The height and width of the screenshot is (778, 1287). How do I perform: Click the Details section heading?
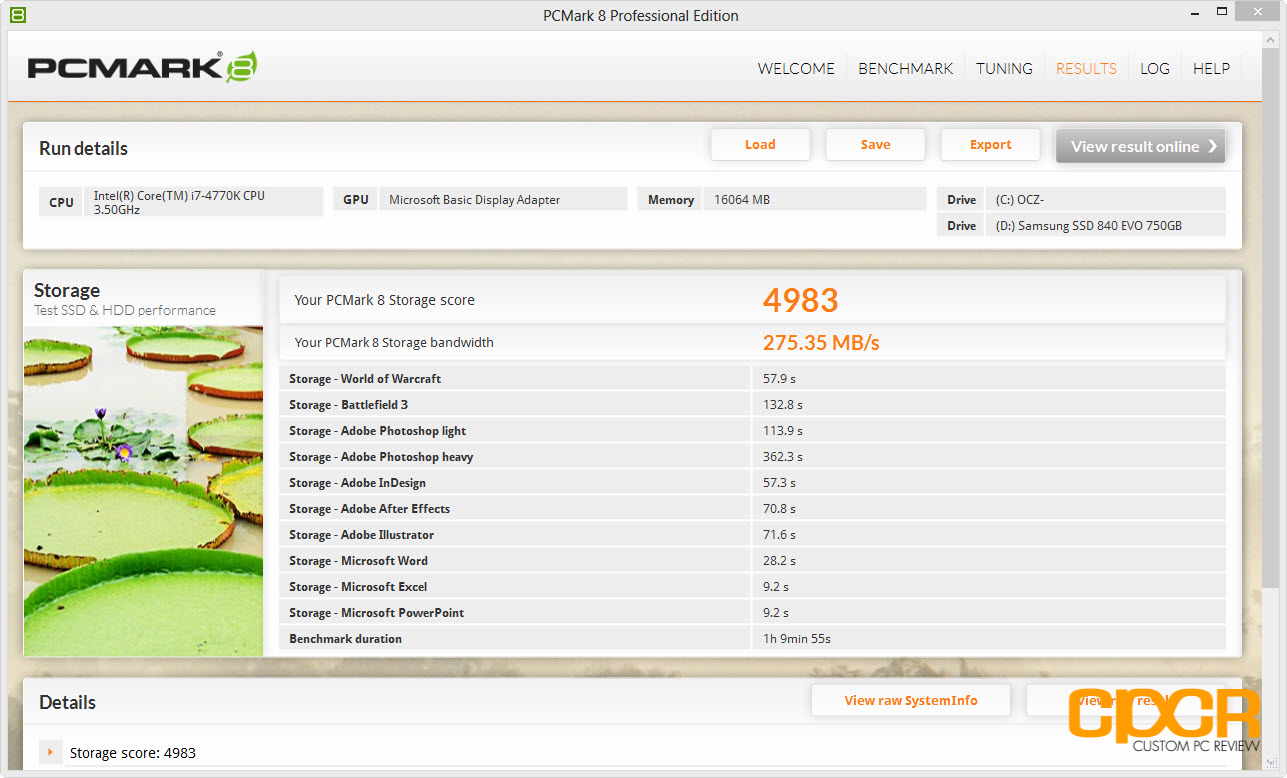point(67,702)
